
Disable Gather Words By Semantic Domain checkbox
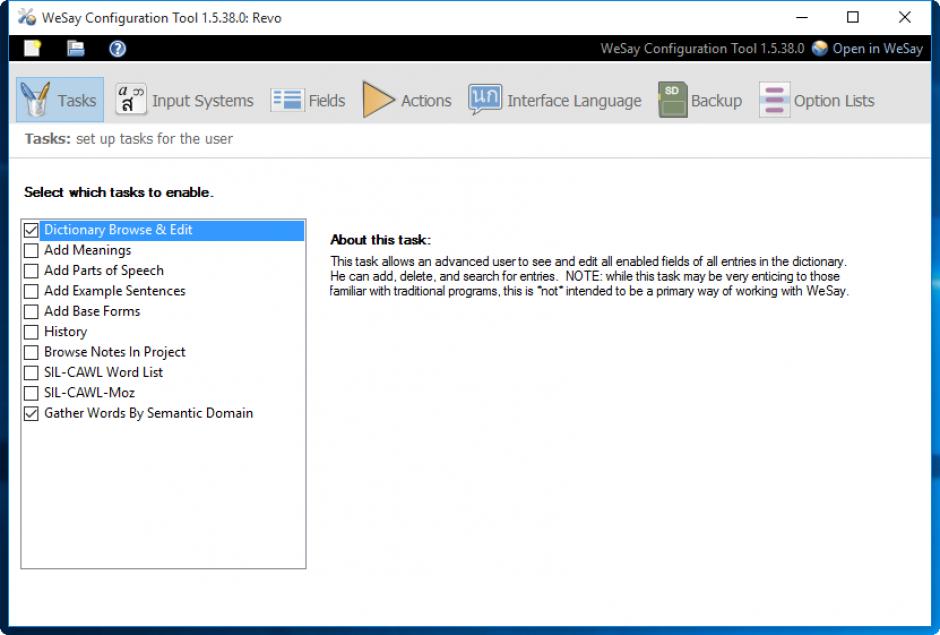coord(31,413)
